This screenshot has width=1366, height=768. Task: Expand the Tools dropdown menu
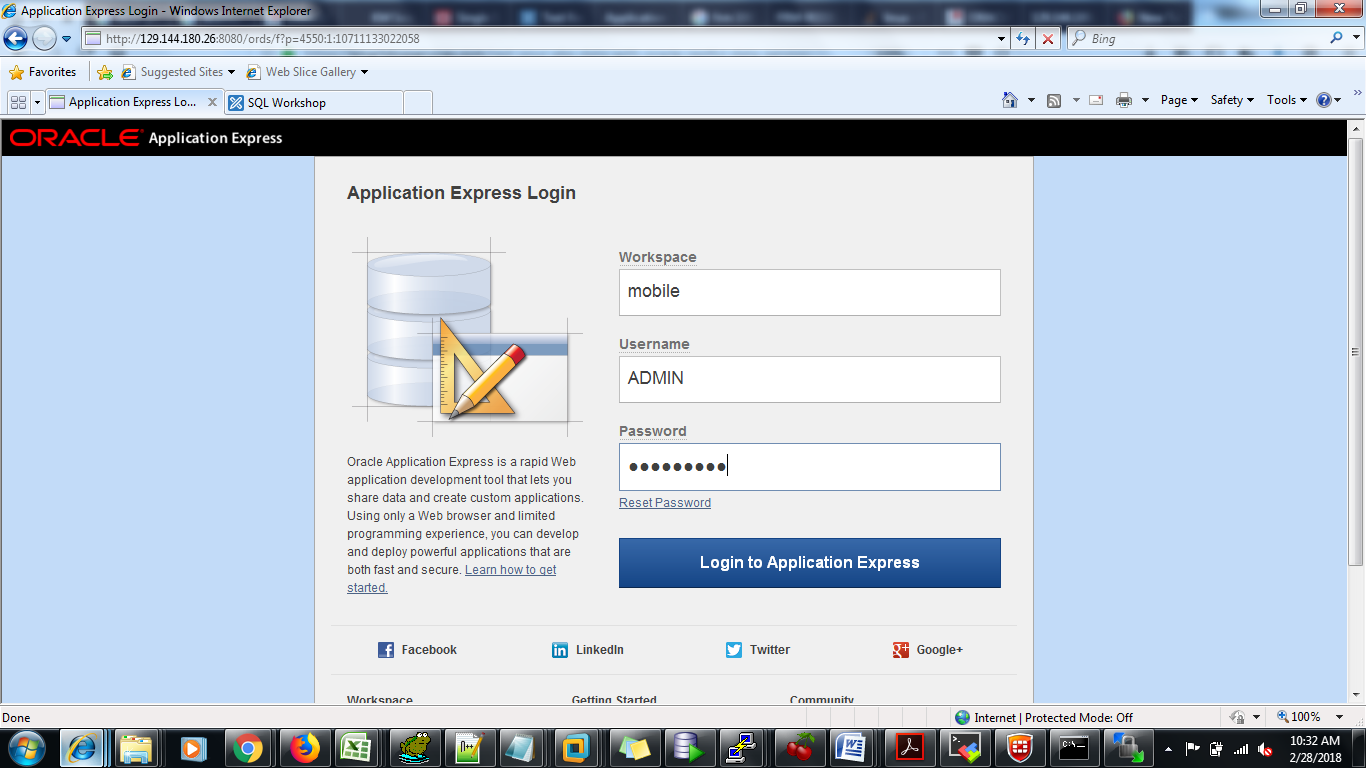point(1286,100)
